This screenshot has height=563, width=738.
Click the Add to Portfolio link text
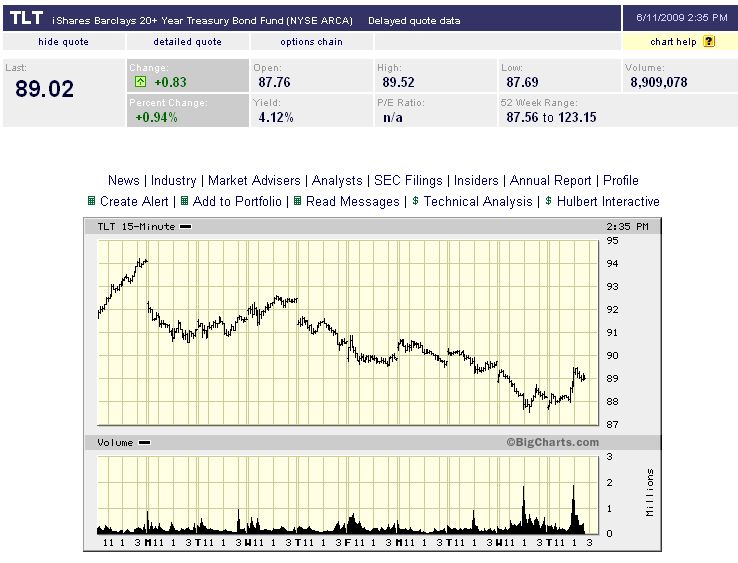(x=237, y=201)
